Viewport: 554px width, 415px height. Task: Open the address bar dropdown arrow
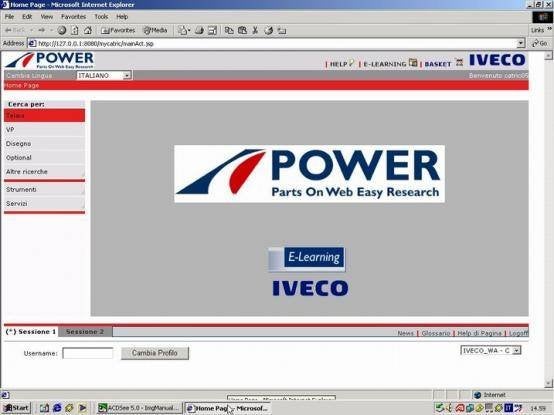[x=520, y=43]
